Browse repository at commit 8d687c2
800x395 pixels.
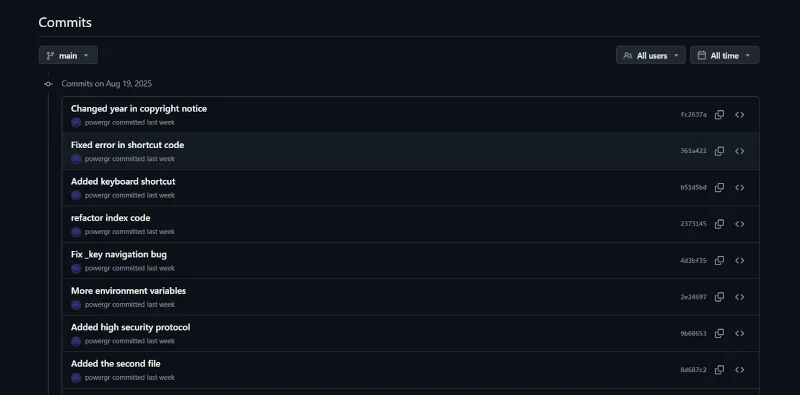point(739,370)
